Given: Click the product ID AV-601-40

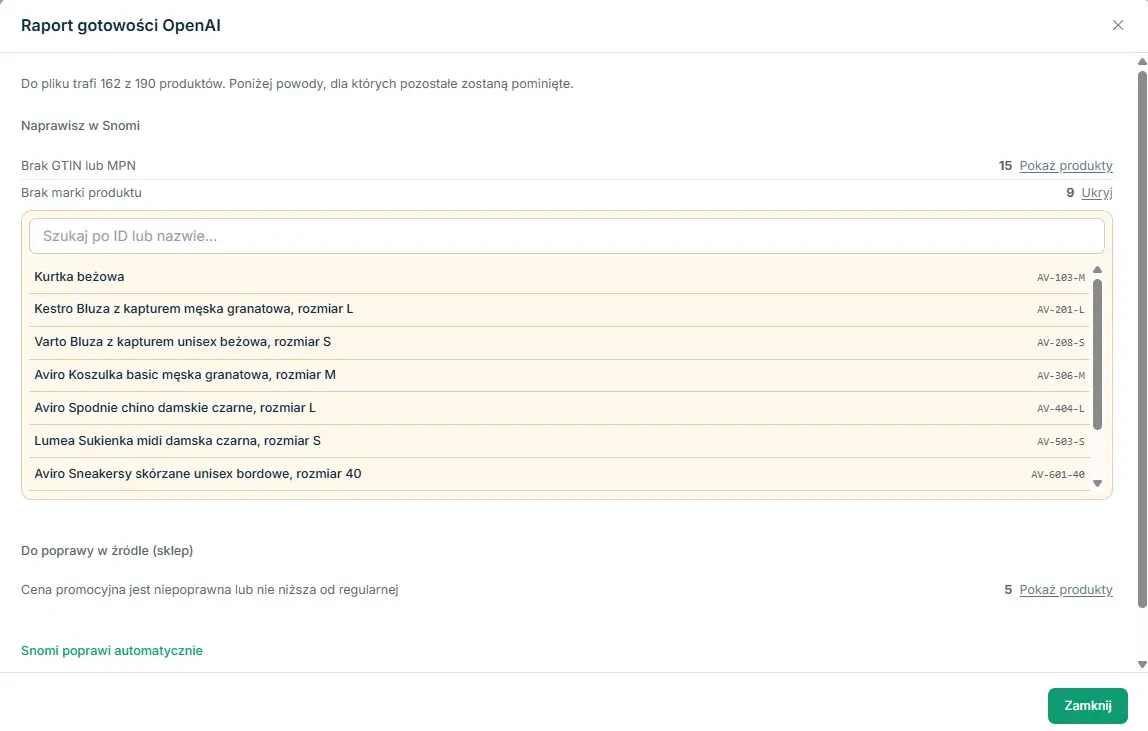Looking at the screenshot, I should tap(1058, 475).
